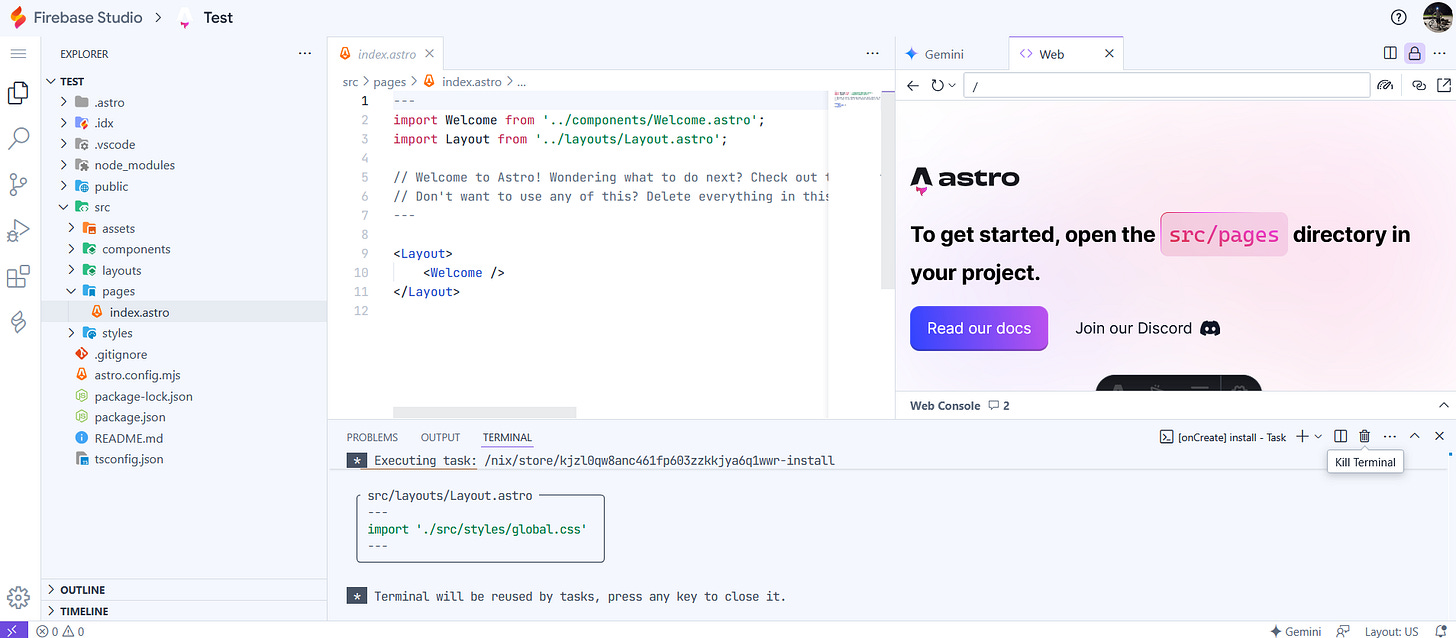Open preview in new window icon

pos(1443,86)
